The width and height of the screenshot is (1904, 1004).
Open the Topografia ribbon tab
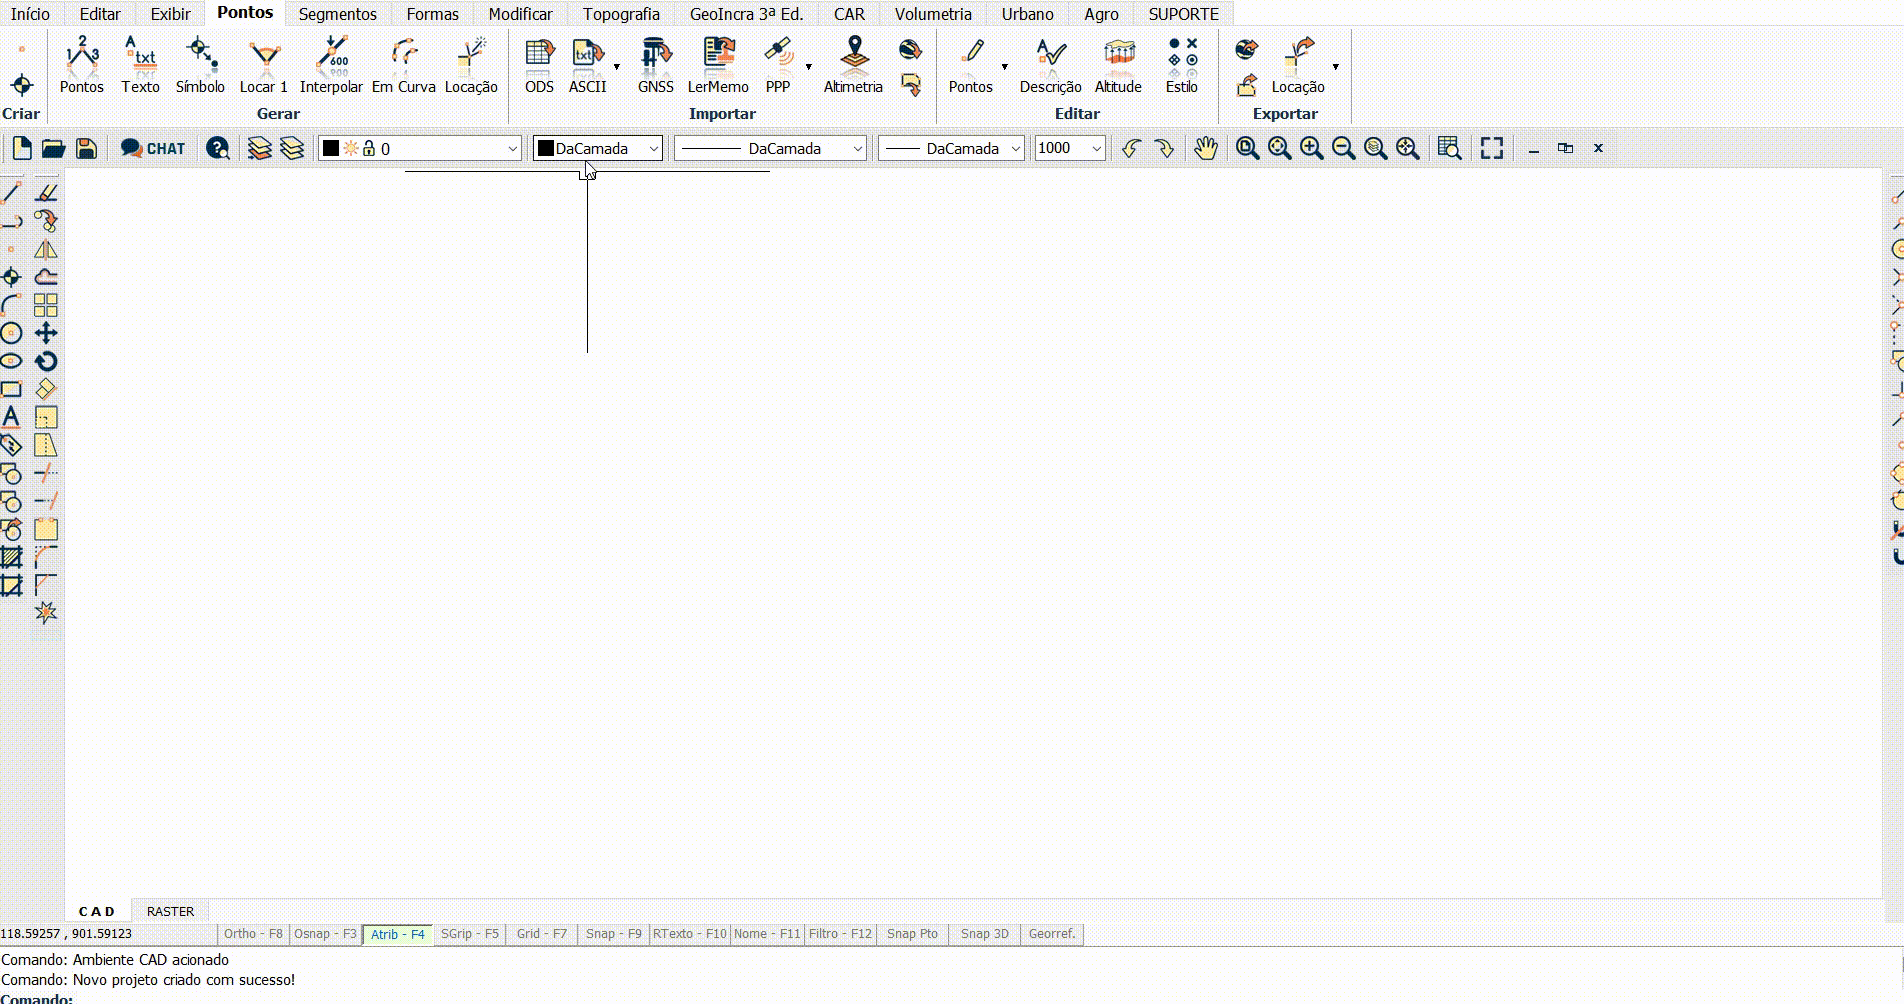(621, 14)
